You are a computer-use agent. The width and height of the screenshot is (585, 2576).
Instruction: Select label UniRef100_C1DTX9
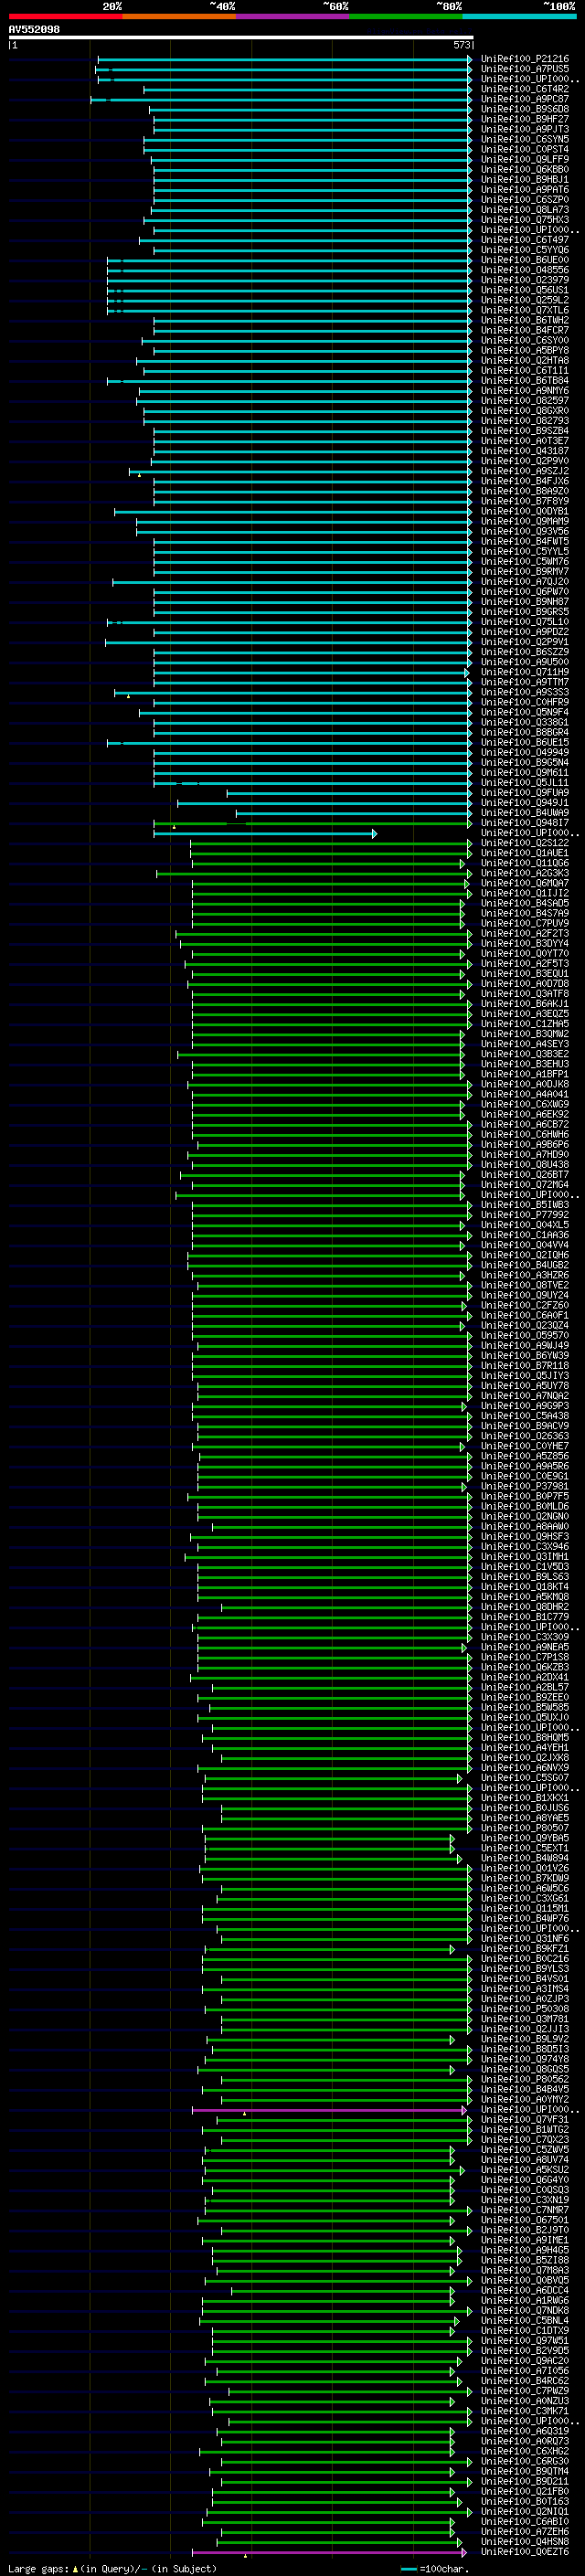[x=524, y=2330]
